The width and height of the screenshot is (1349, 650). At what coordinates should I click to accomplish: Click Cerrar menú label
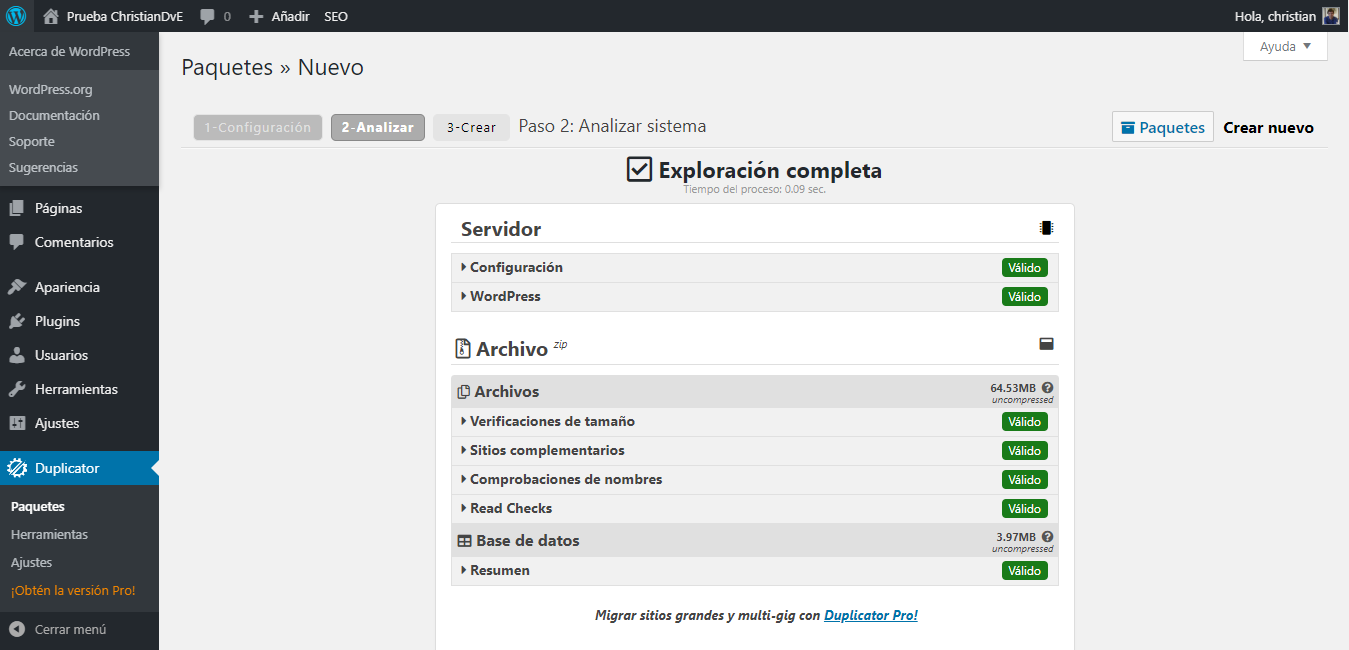pos(70,630)
